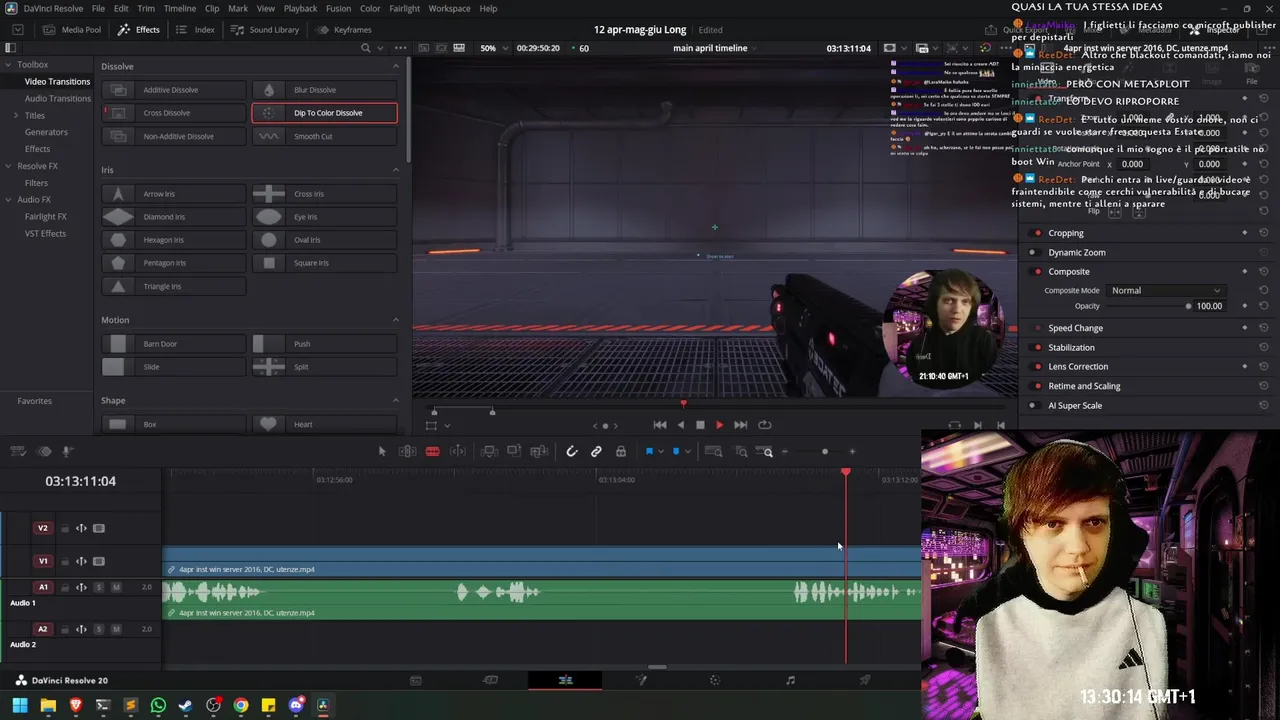This screenshot has width=1280, height=720.
Task: Reset the Dynamic Zoom settings
Action: 1264,253
